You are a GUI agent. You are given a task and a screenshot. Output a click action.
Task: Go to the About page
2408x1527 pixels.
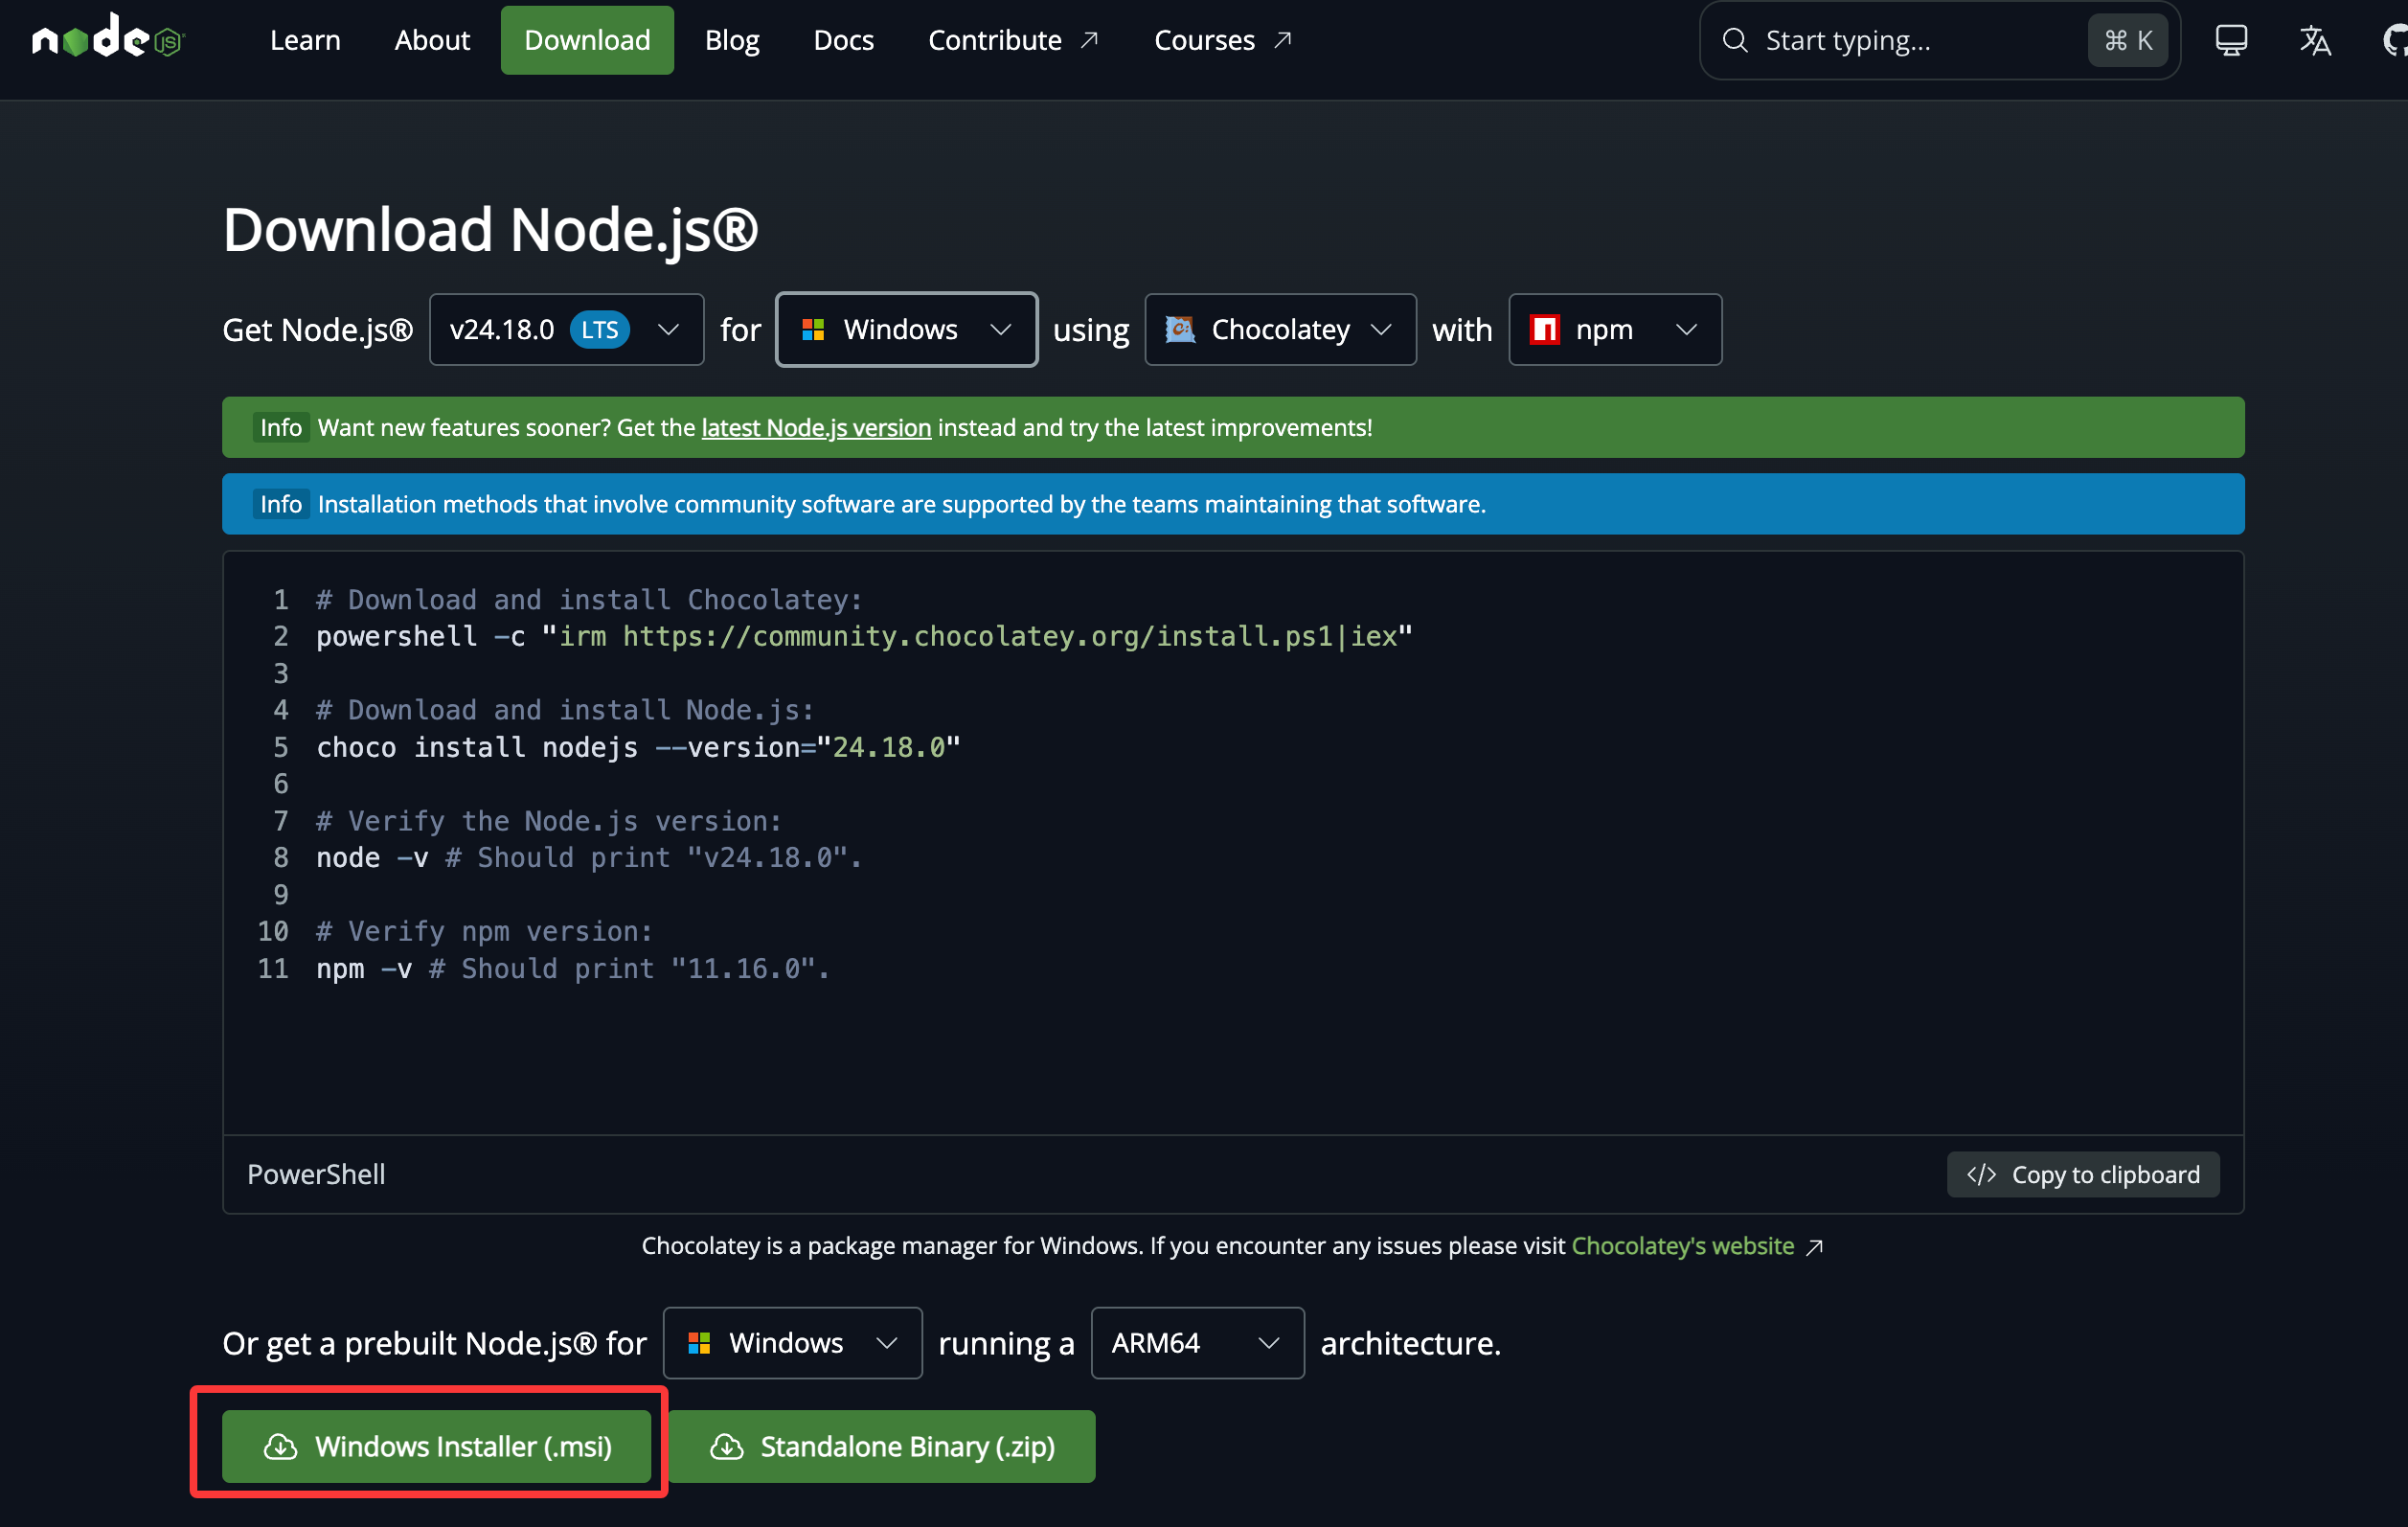431,40
